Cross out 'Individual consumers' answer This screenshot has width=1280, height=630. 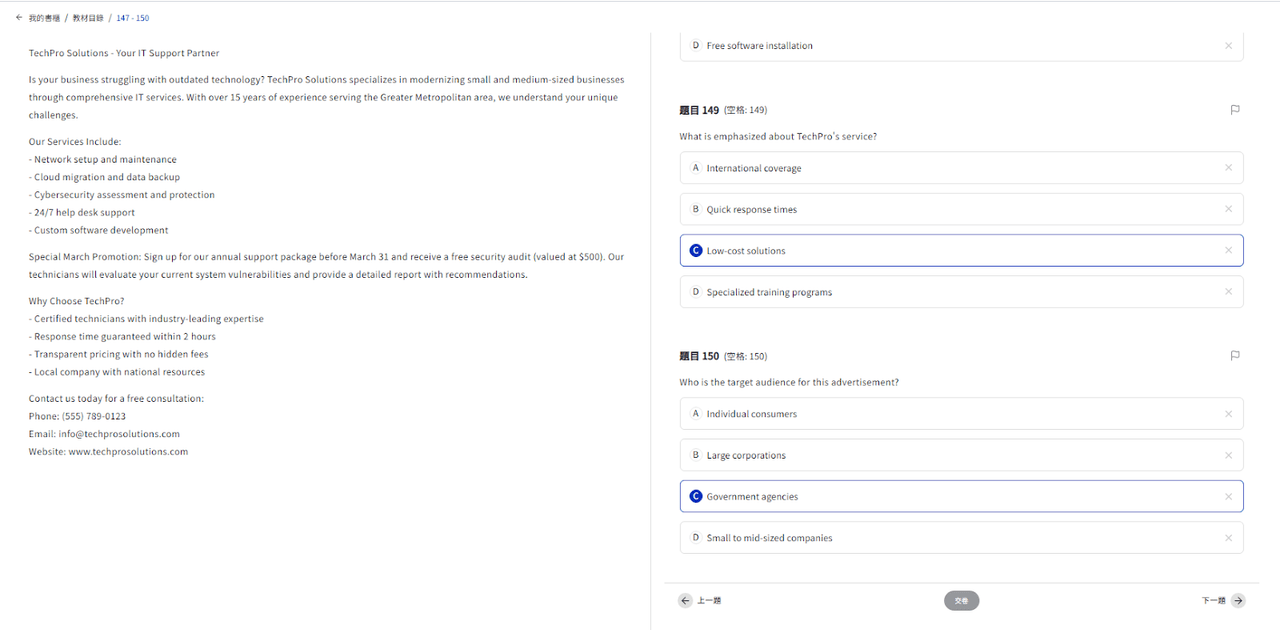(1228, 414)
